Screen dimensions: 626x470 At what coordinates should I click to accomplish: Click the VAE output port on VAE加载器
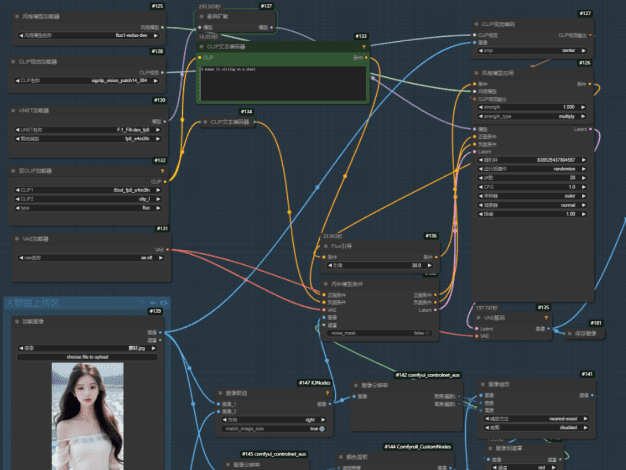(x=168, y=250)
